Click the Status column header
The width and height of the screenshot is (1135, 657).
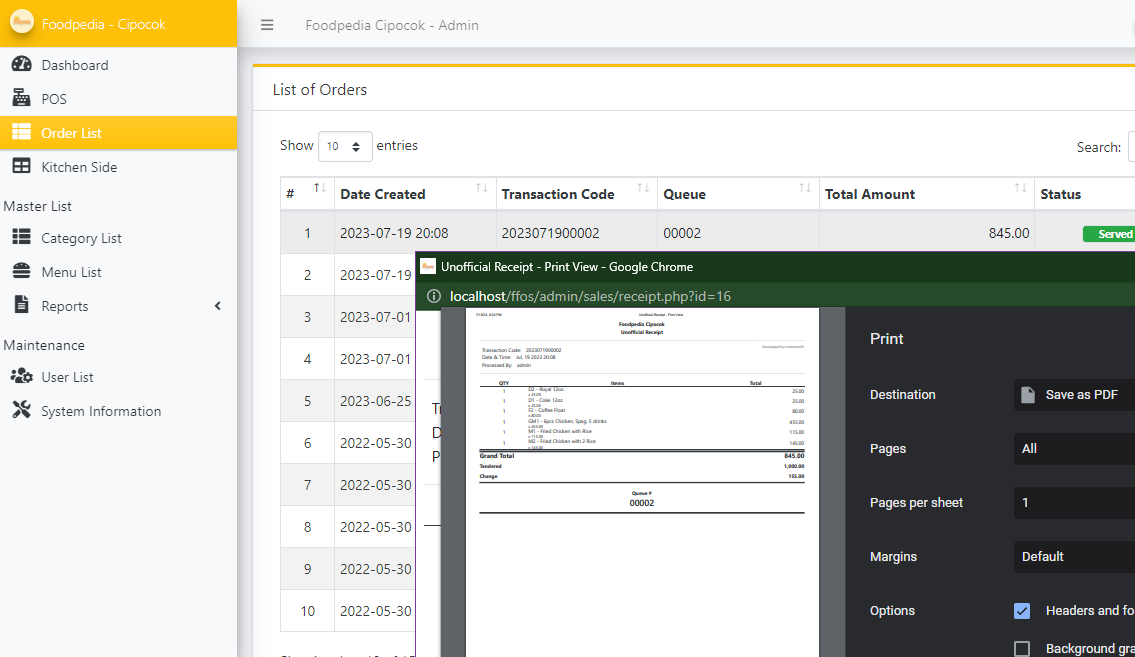coord(1084,194)
